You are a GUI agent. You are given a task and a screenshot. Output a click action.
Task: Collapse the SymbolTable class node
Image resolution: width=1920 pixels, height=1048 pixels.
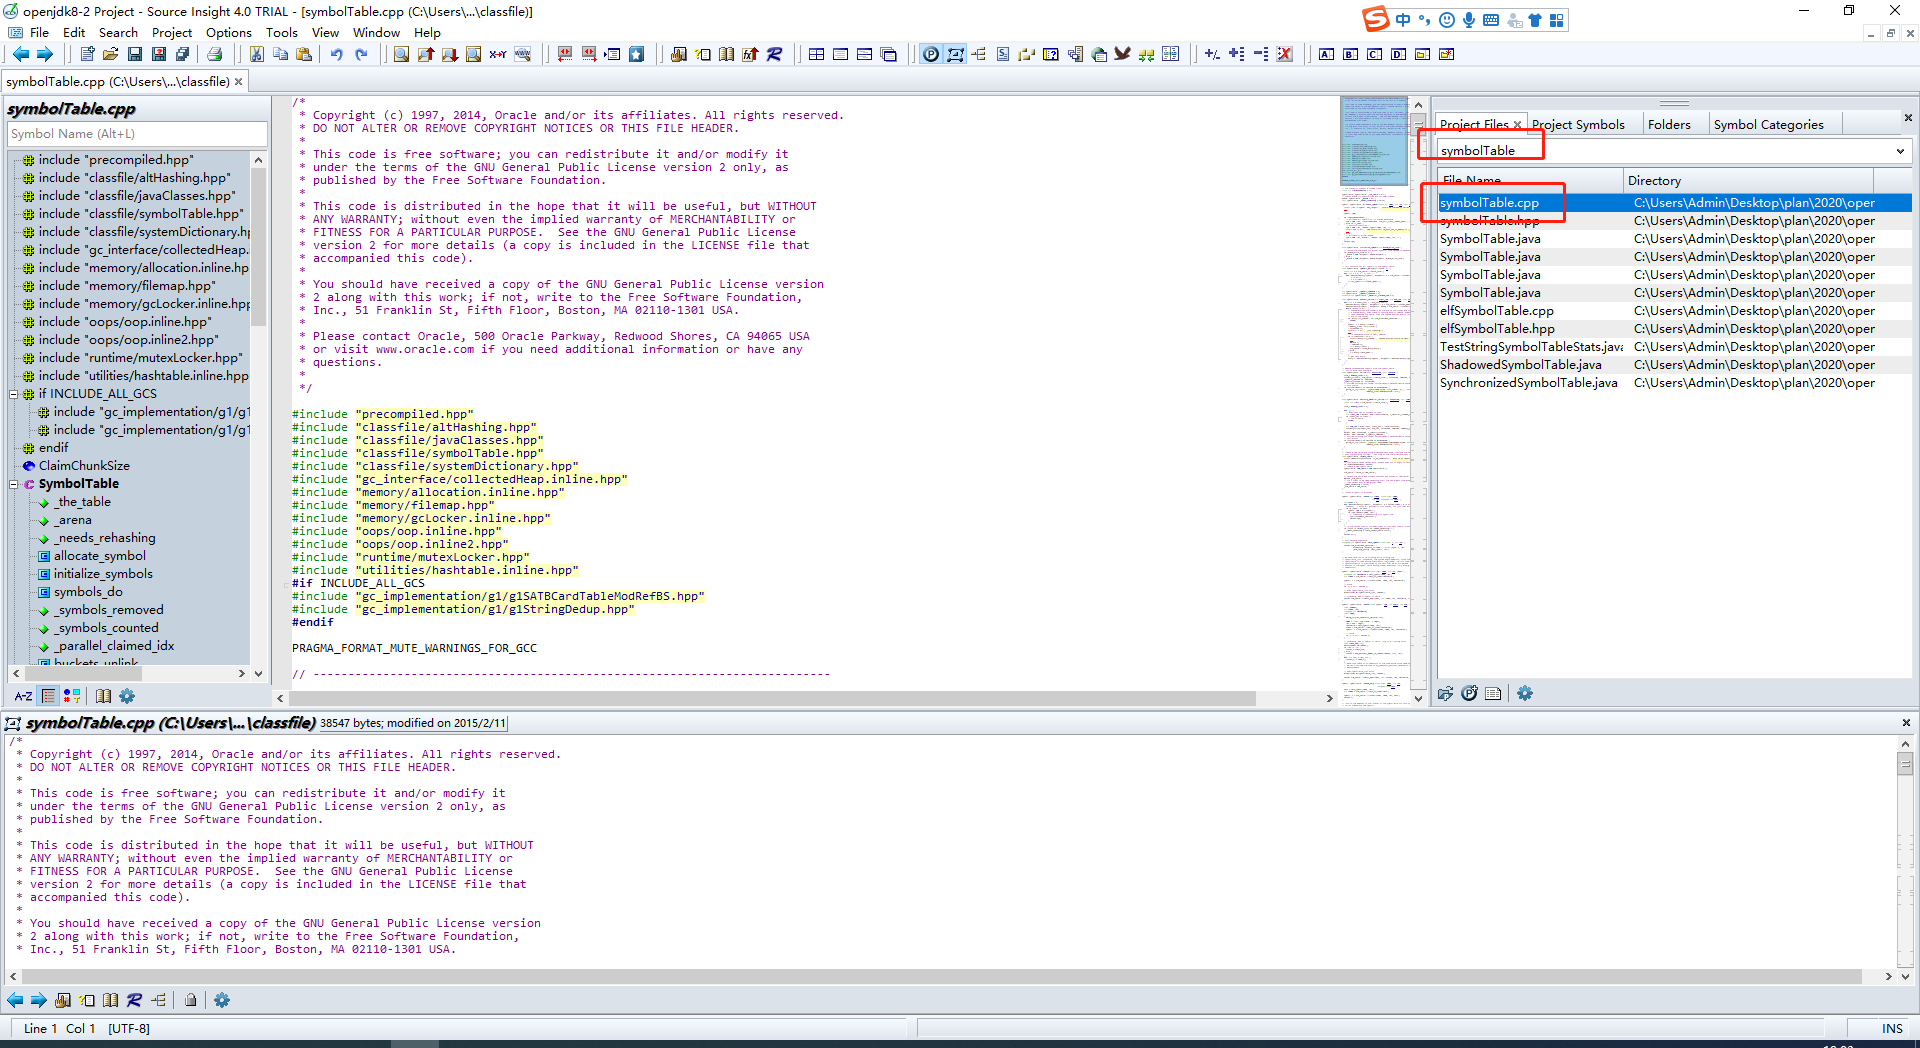pos(12,483)
